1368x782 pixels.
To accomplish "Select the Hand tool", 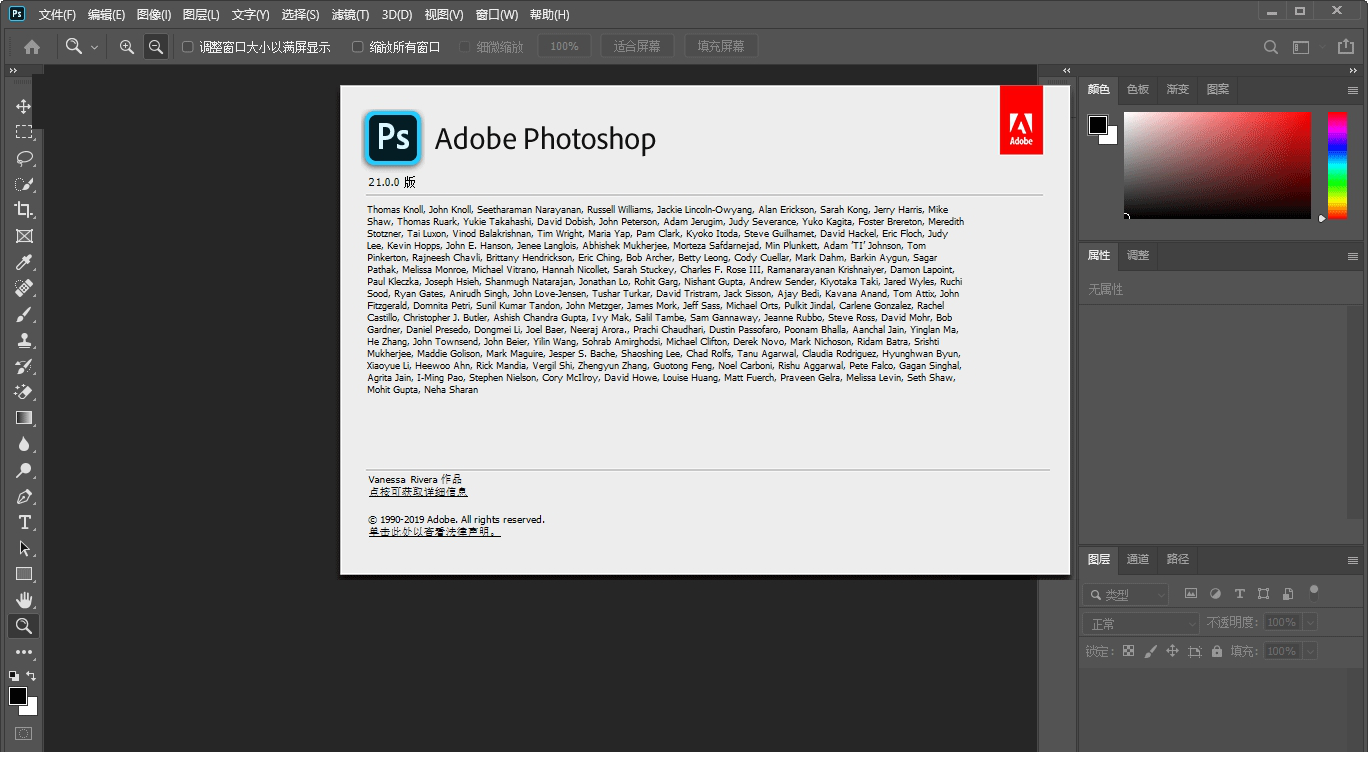I will (x=25, y=599).
